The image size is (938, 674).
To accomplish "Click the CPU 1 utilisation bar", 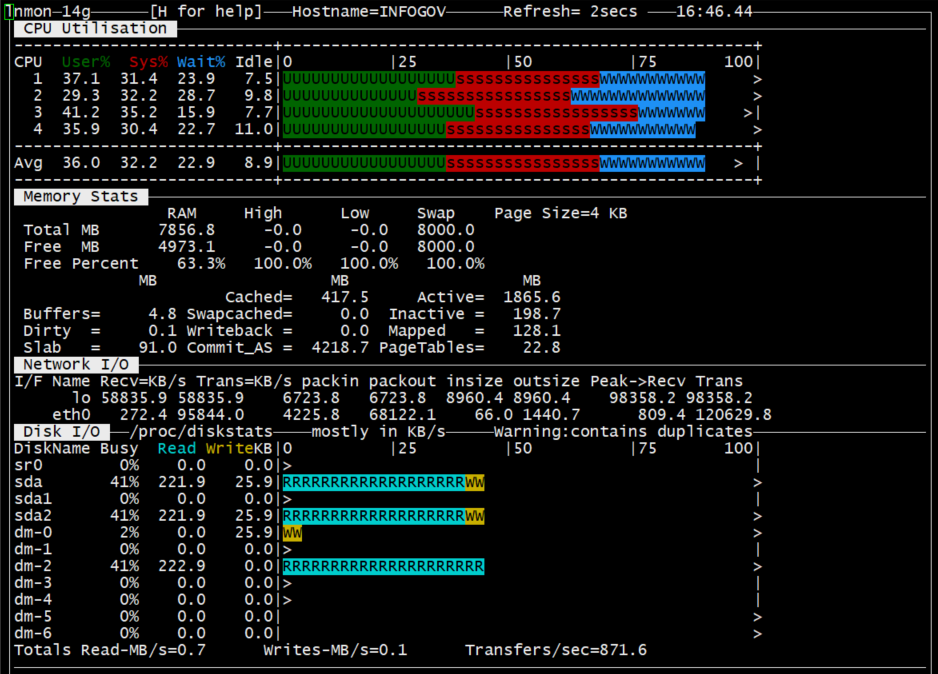I will coord(494,79).
